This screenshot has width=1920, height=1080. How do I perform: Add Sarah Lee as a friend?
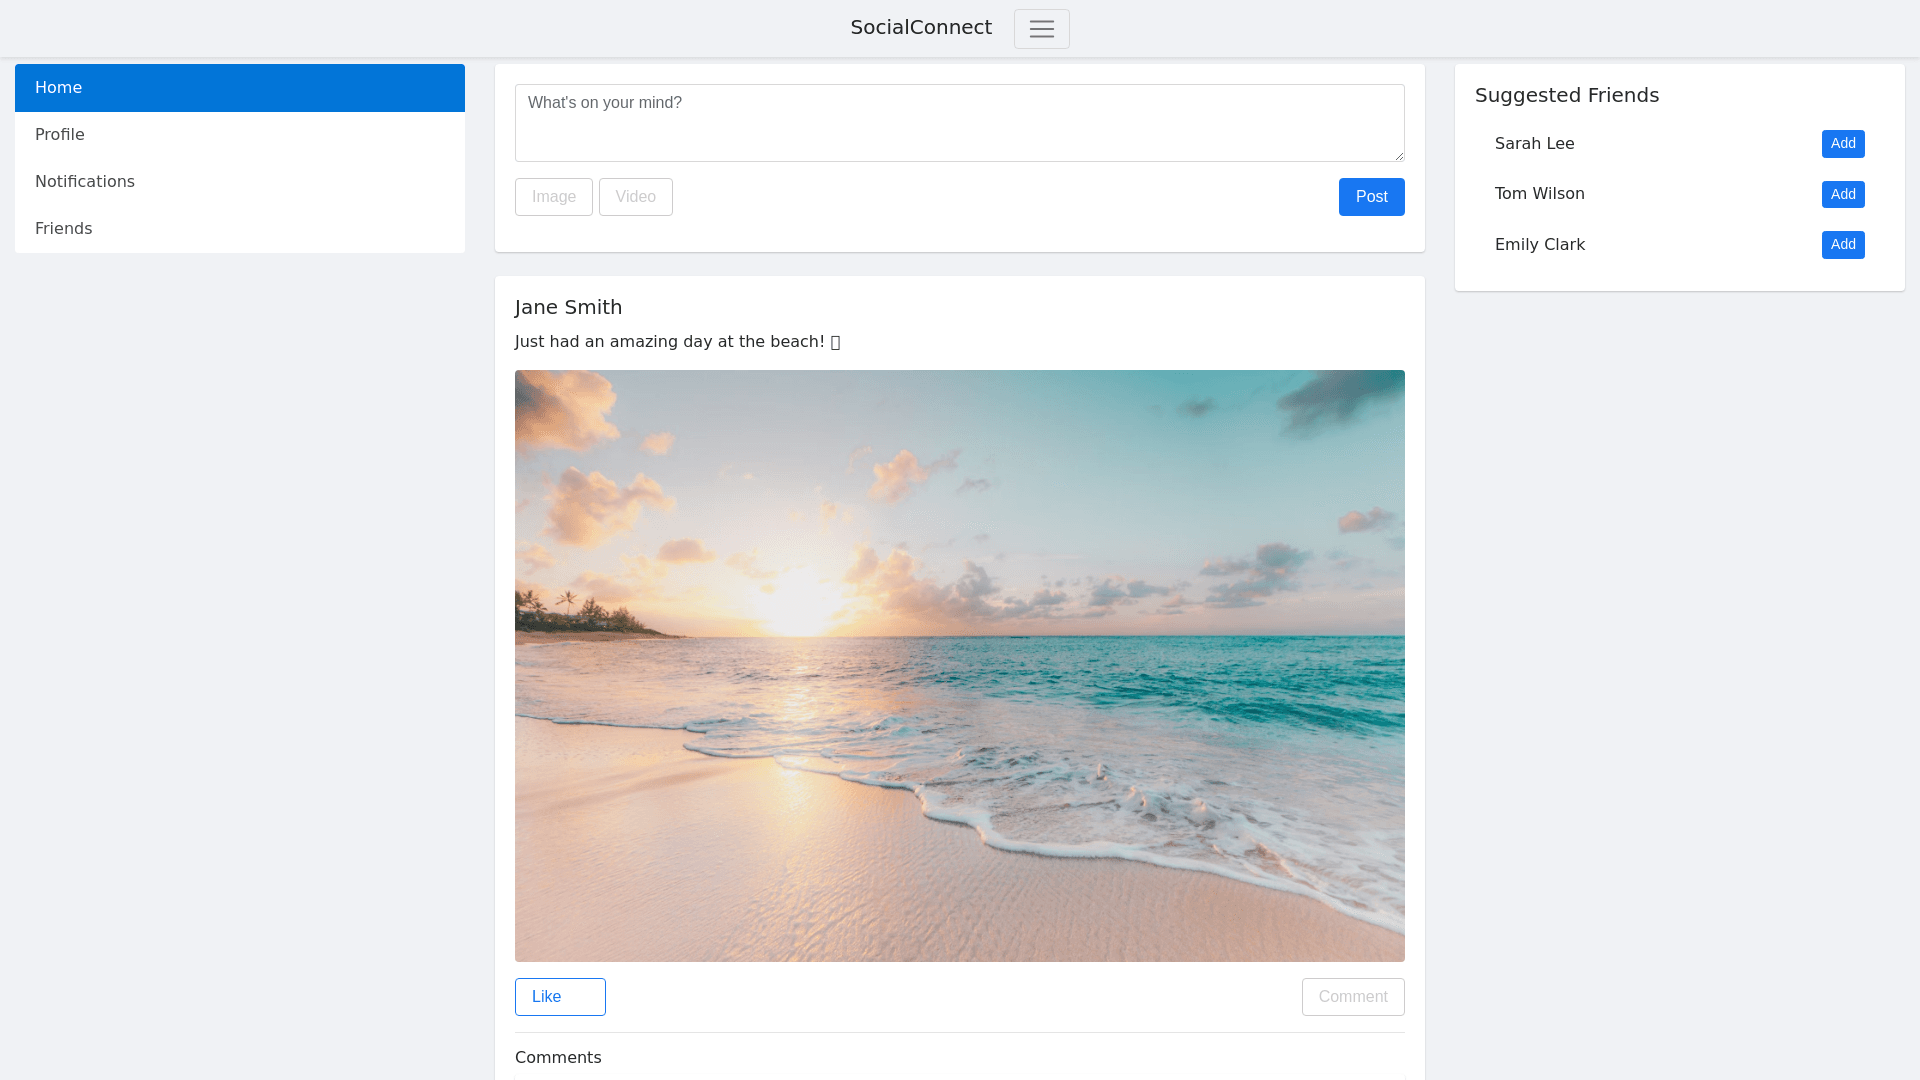click(1842, 144)
